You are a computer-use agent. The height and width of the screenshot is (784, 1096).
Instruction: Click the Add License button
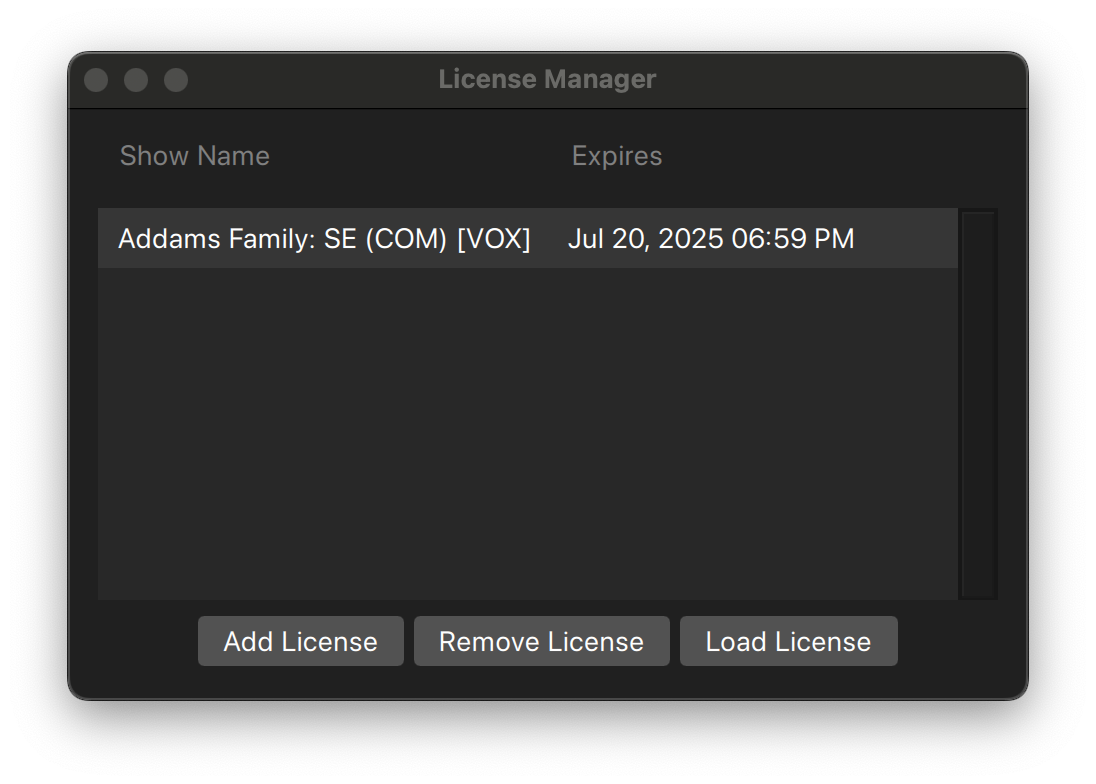(301, 641)
